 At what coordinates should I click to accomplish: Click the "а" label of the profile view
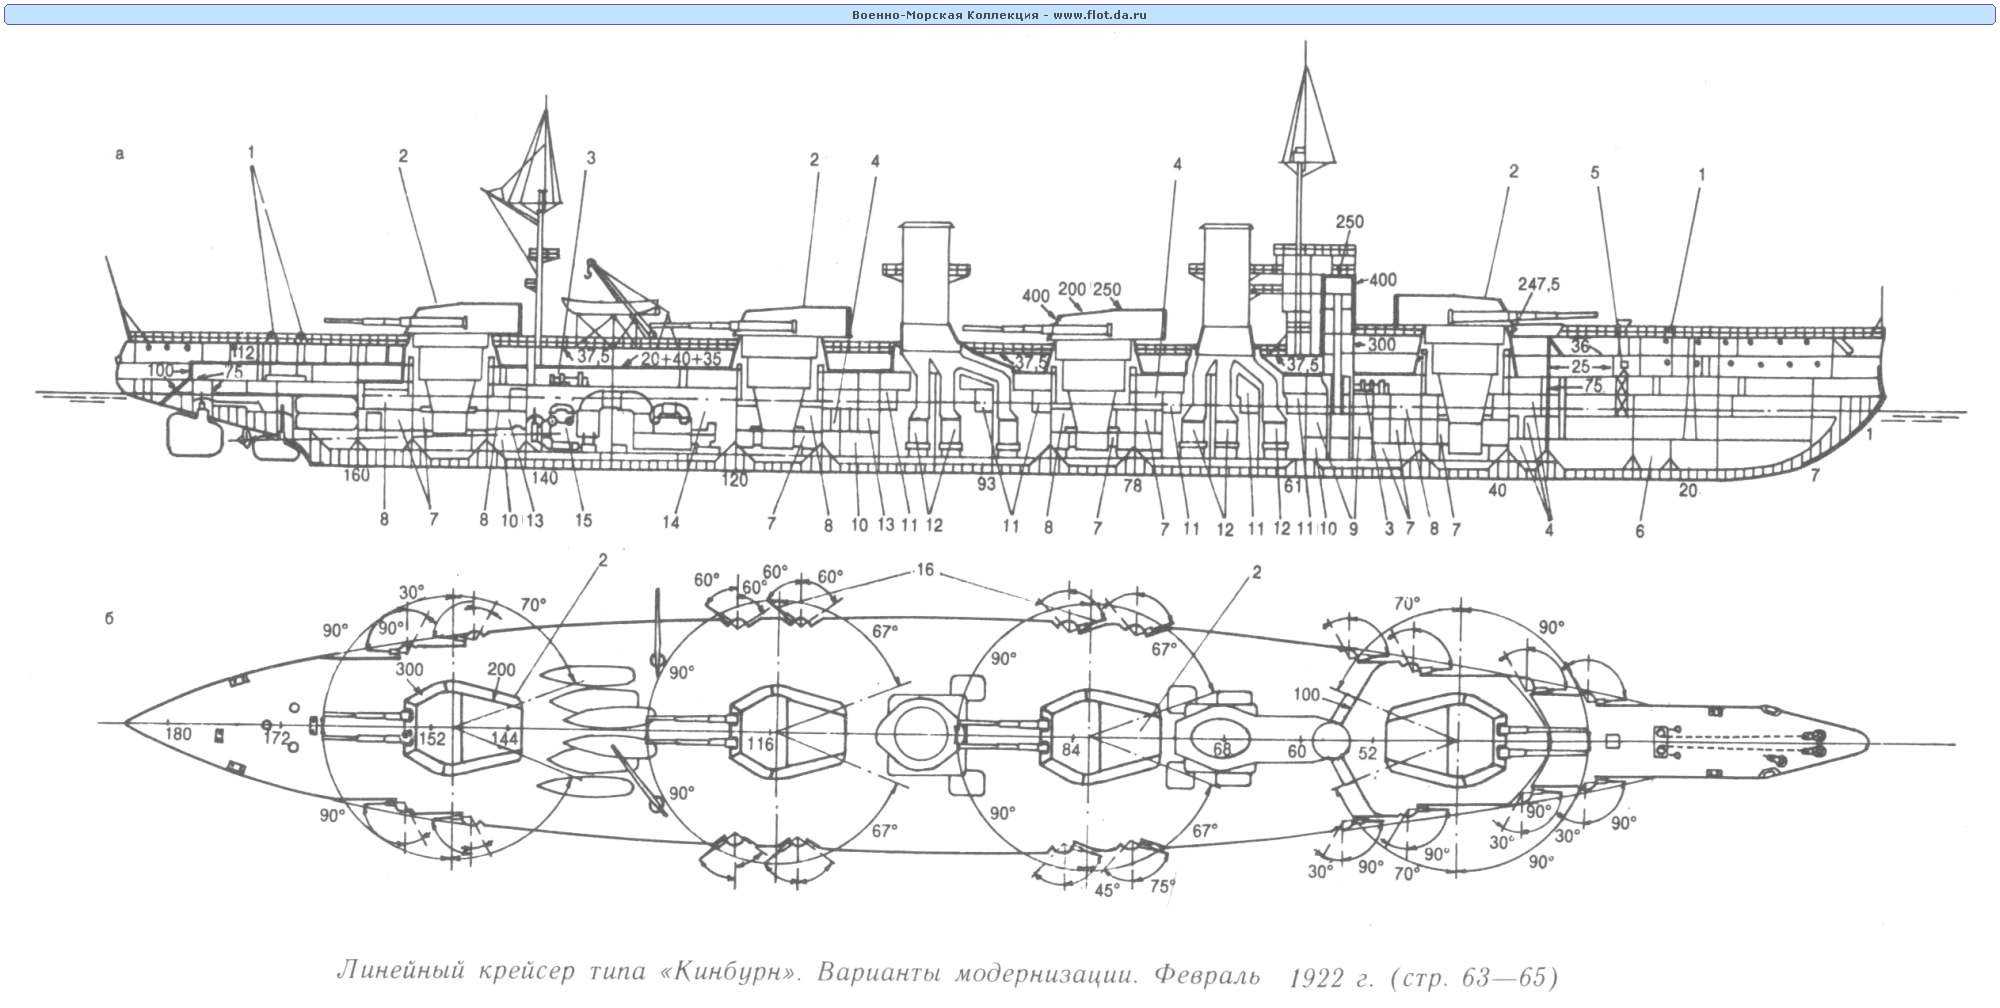click(x=120, y=154)
